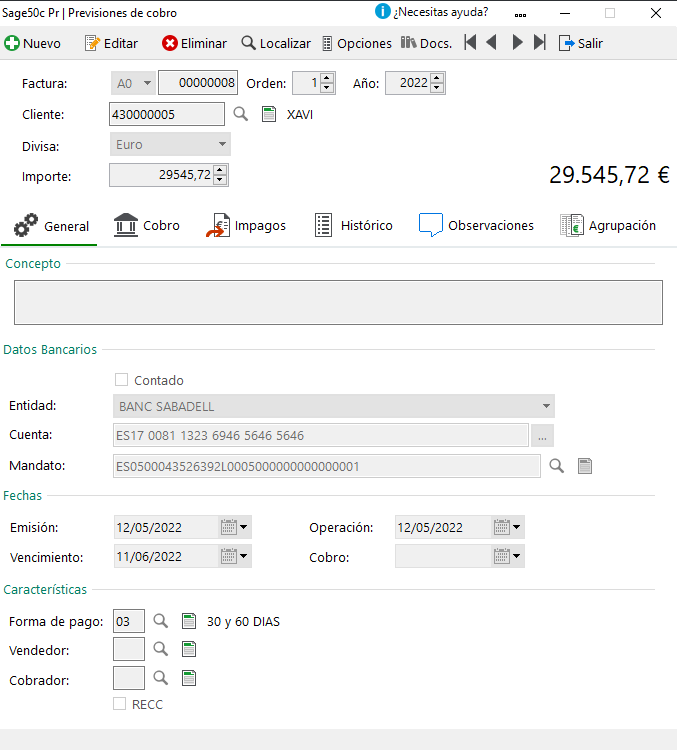Increase the Año value

436,78
